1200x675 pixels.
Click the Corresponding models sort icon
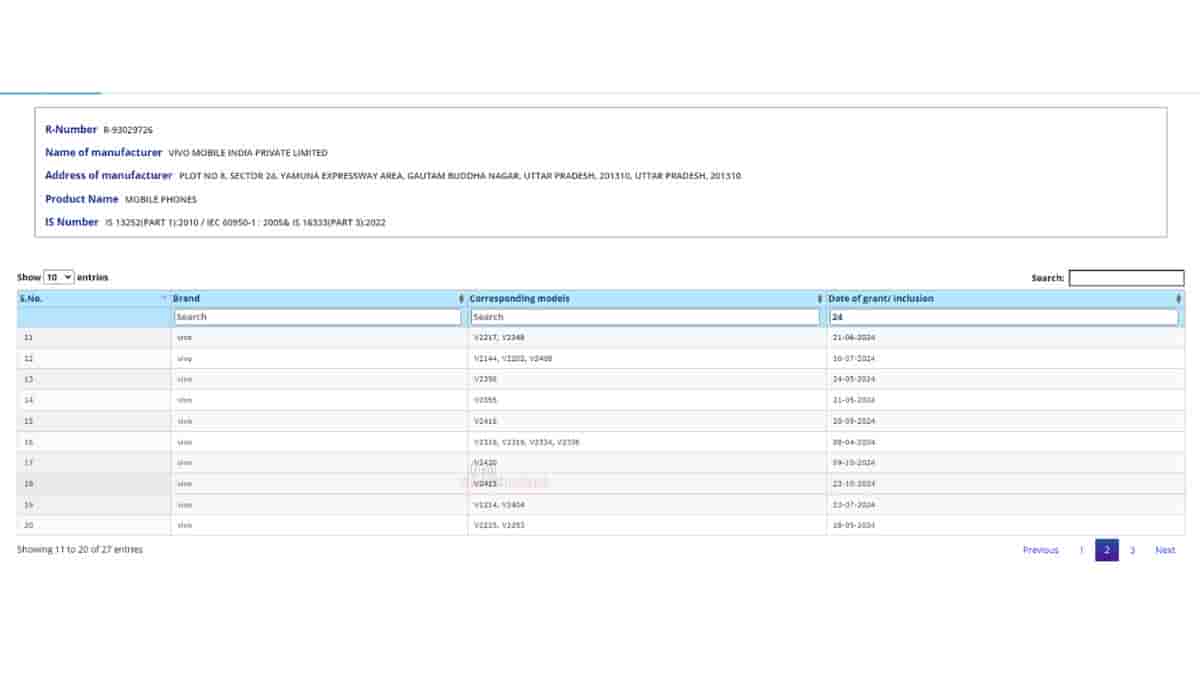(x=820, y=299)
